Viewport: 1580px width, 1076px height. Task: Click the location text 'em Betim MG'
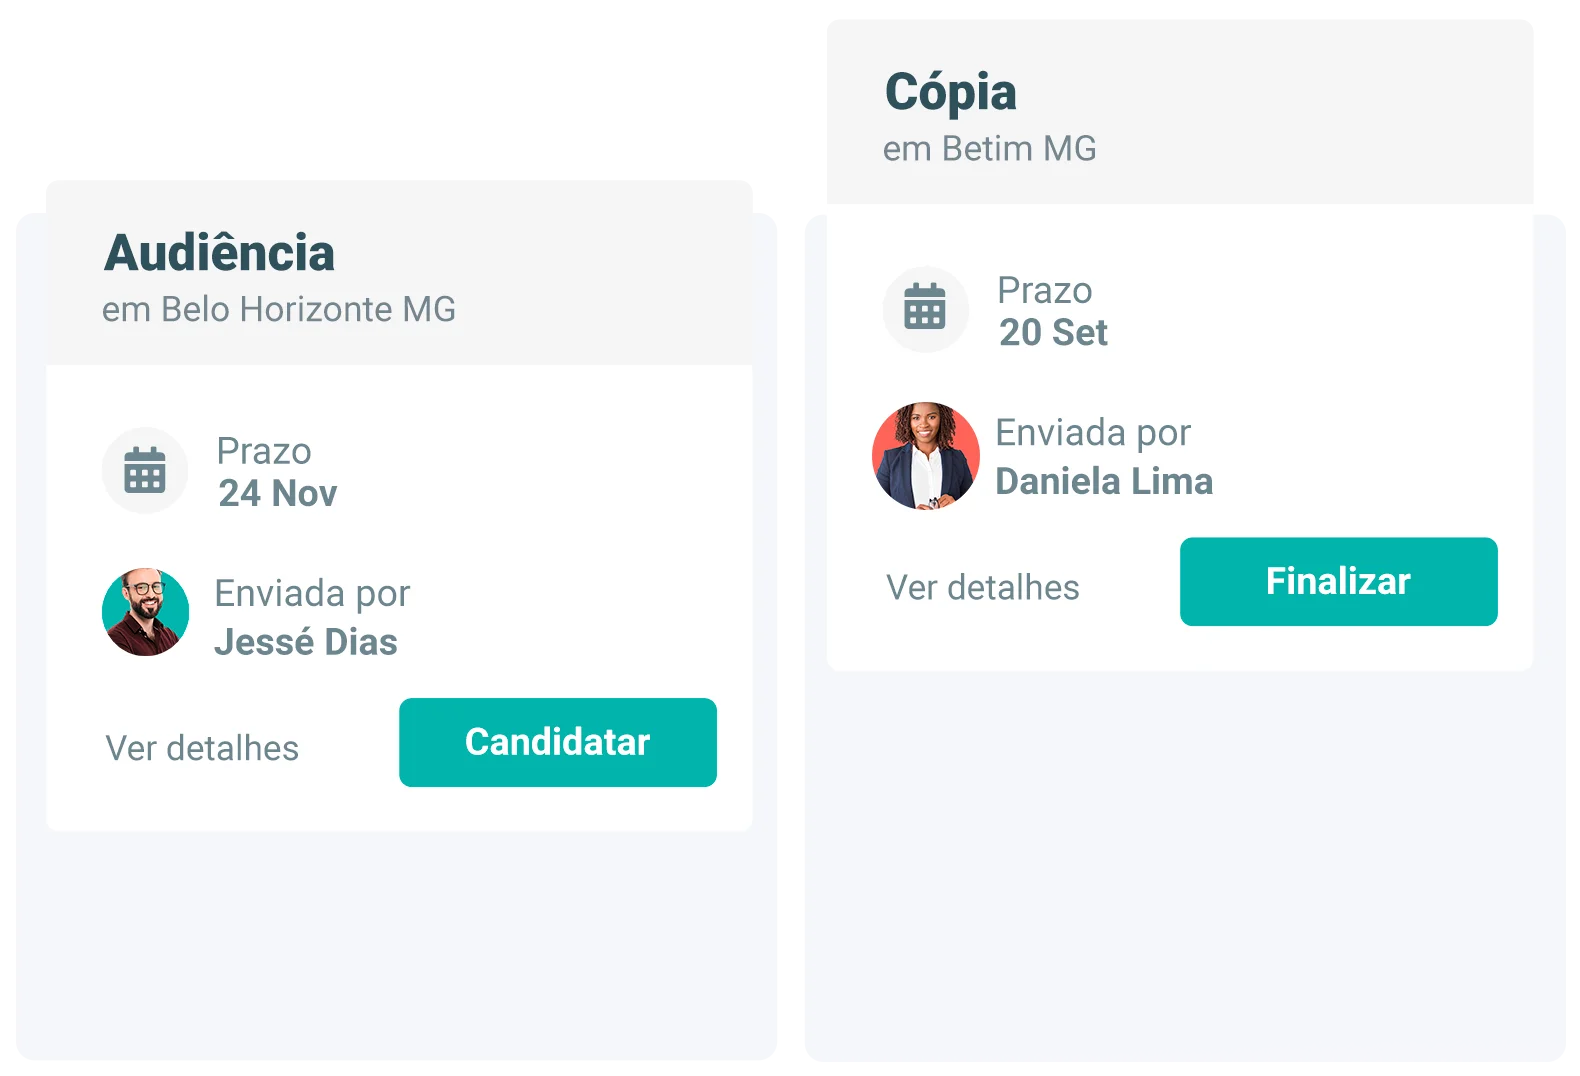989,149
